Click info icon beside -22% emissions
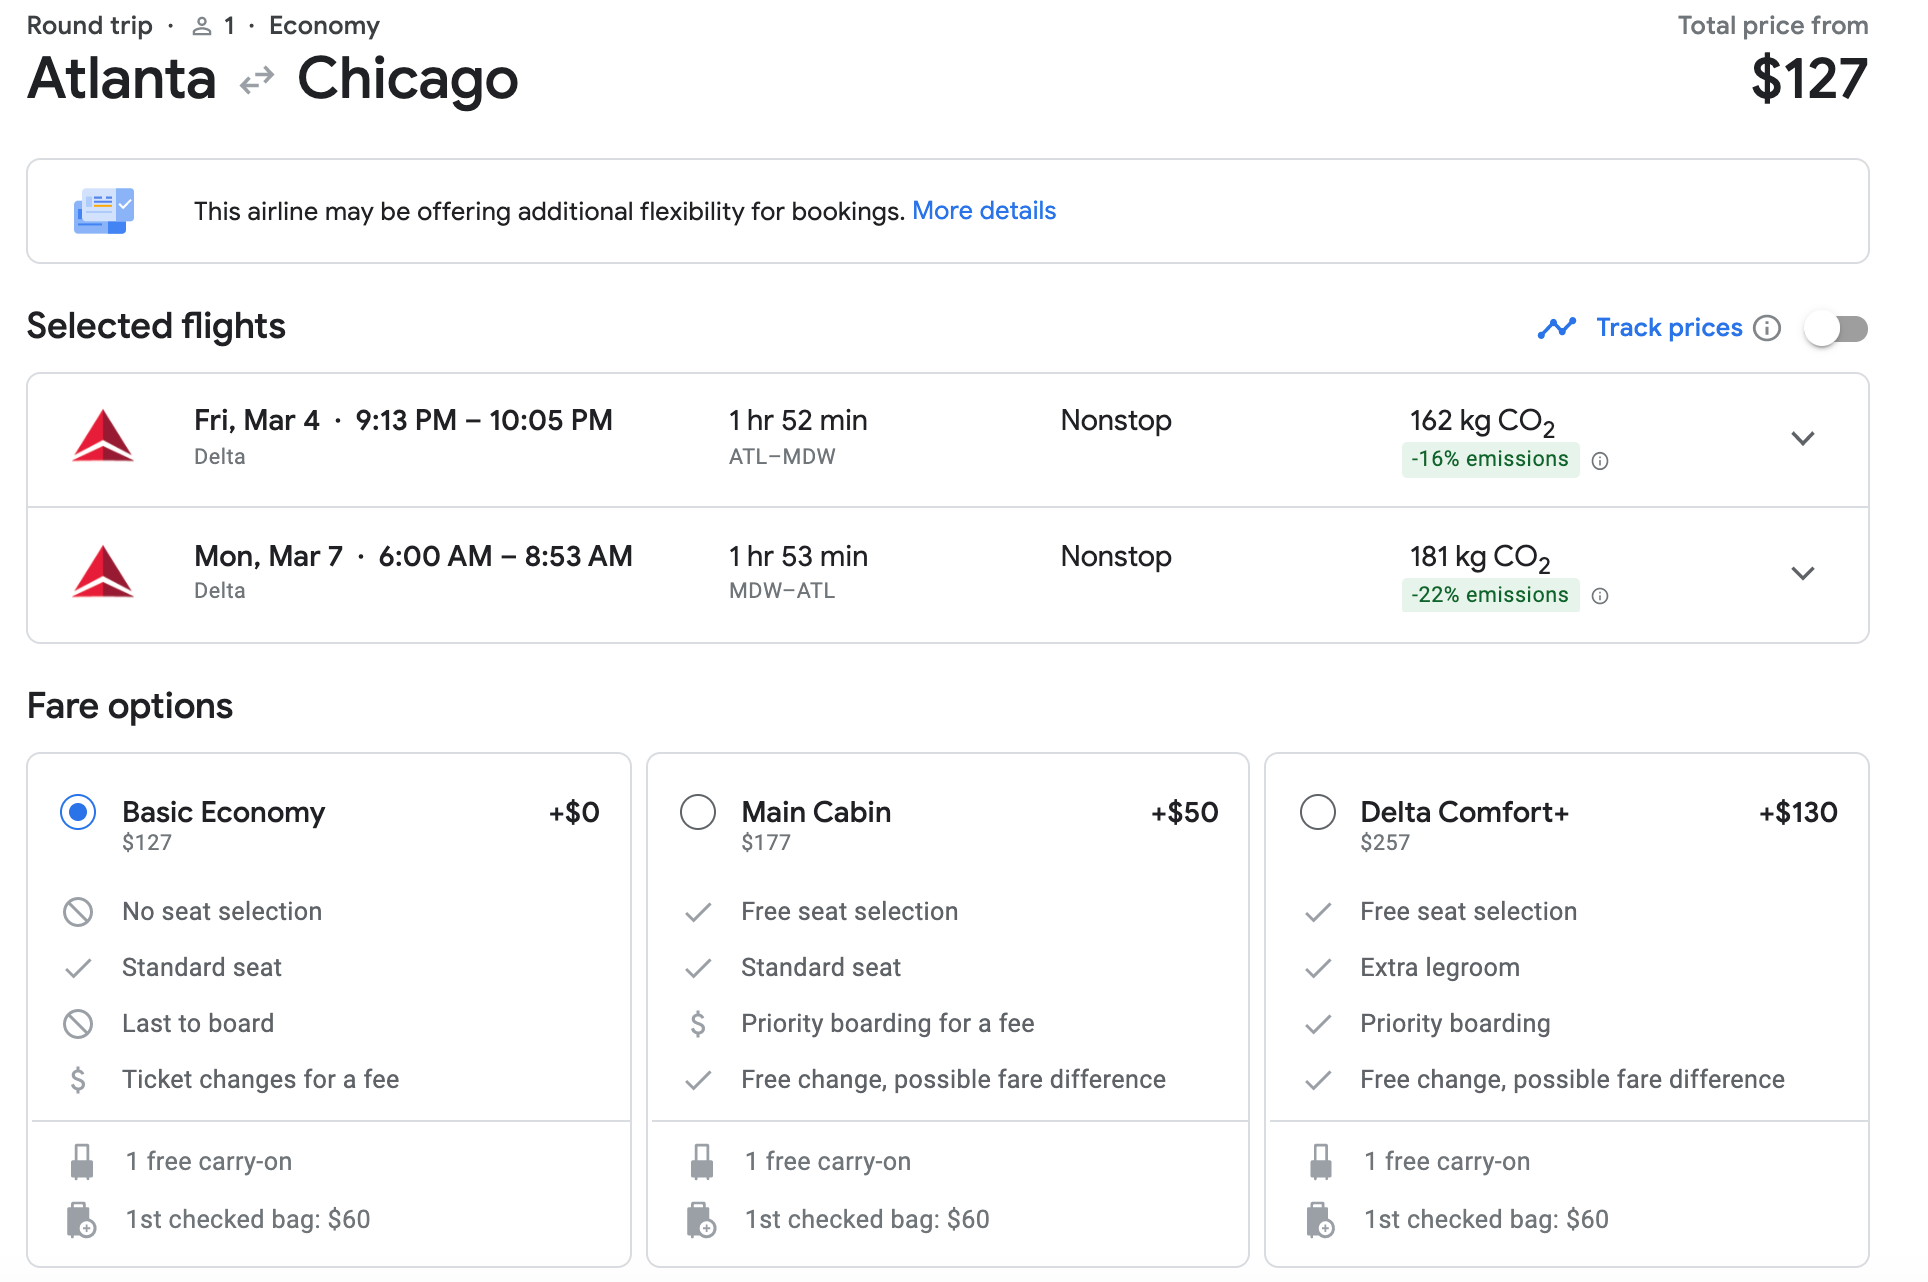 tap(1600, 596)
